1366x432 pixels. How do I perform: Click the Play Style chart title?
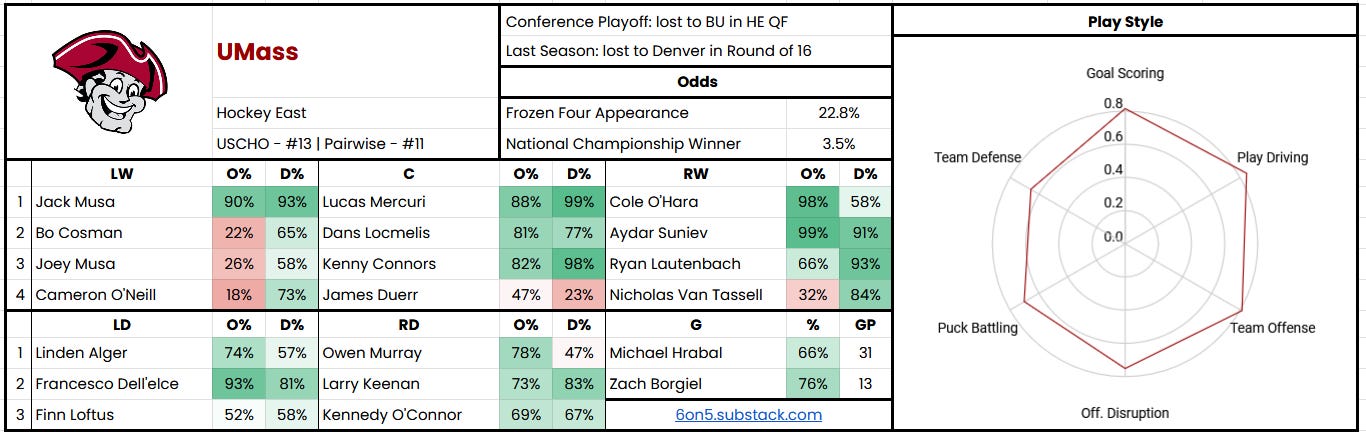click(1125, 21)
